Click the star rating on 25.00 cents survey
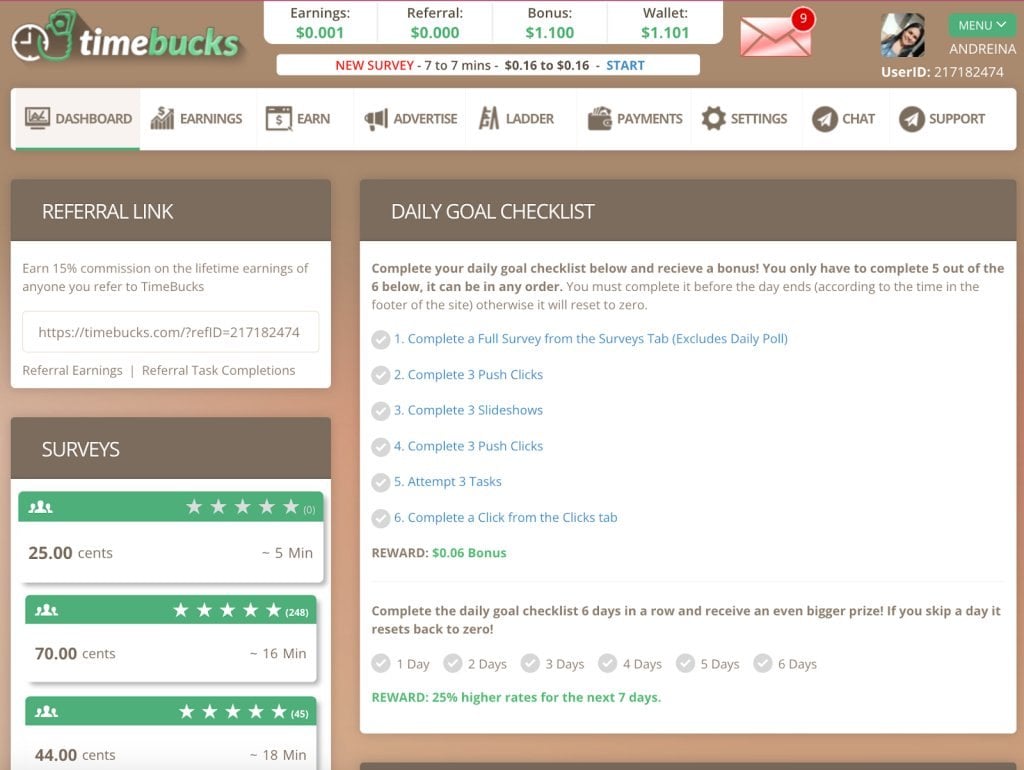Image resolution: width=1024 pixels, height=770 pixels. (x=242, y=507)
